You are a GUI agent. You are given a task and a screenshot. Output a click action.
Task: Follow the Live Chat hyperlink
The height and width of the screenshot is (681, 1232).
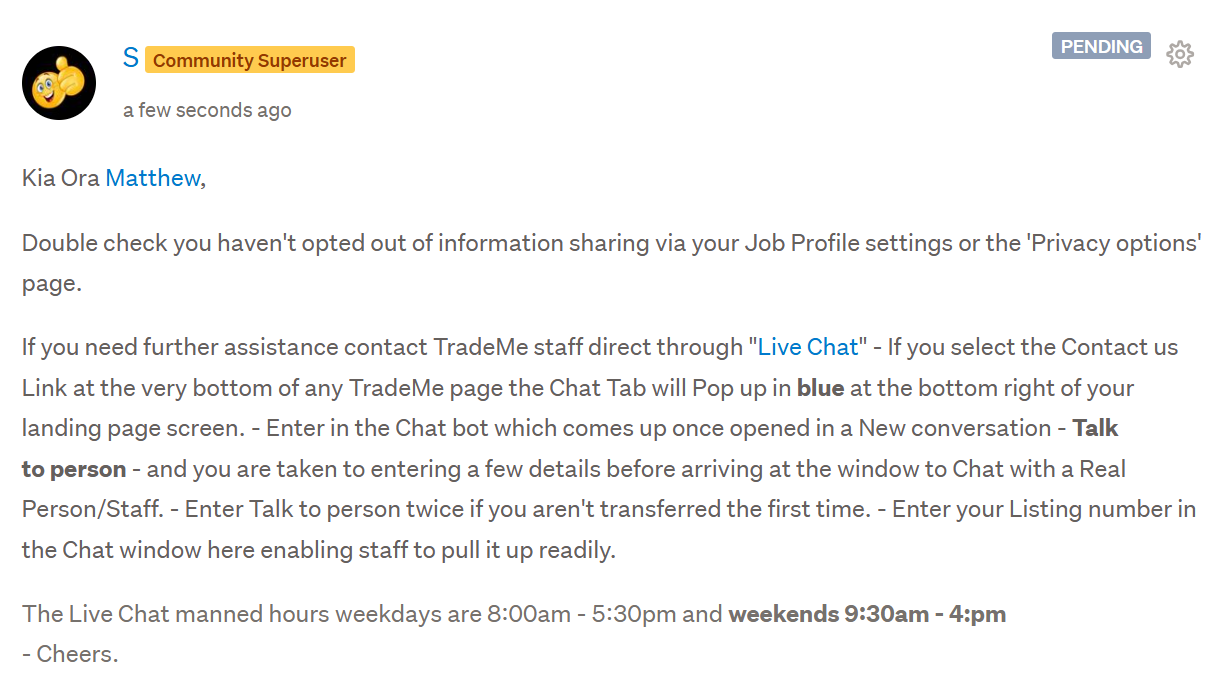[x=808, y=347]
